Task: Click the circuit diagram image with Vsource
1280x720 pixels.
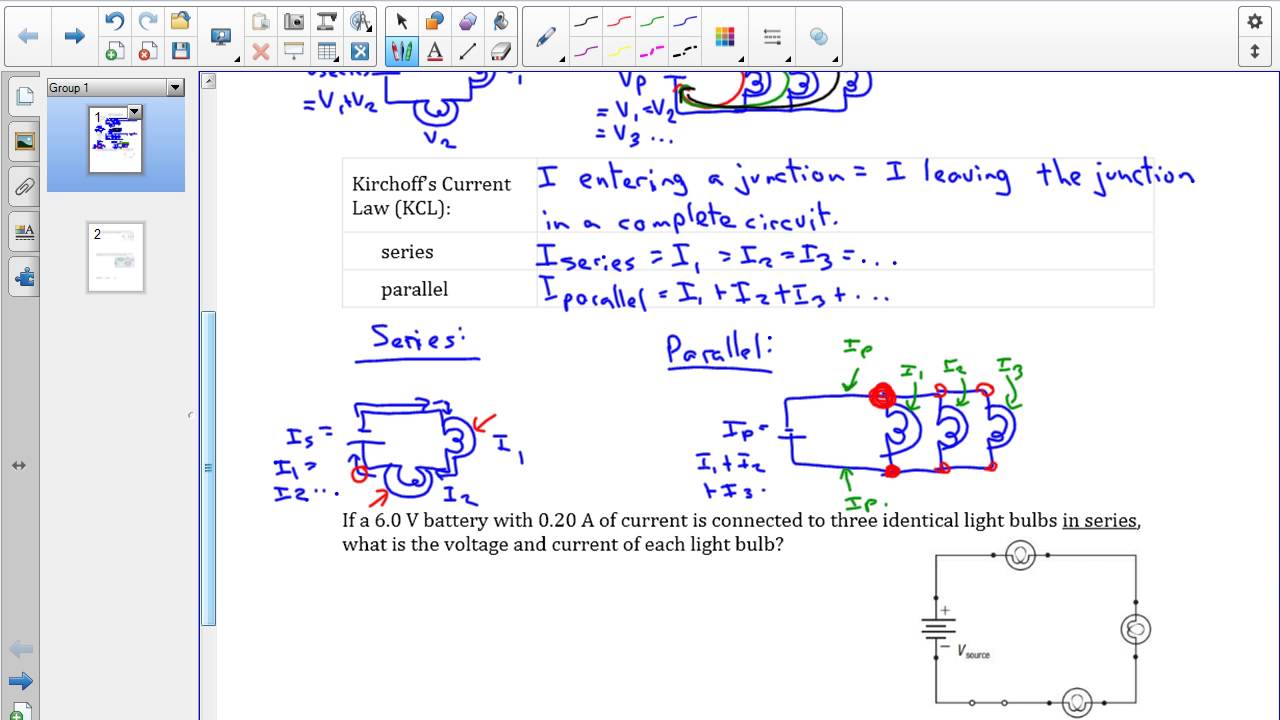Action: pos(1036,628)
